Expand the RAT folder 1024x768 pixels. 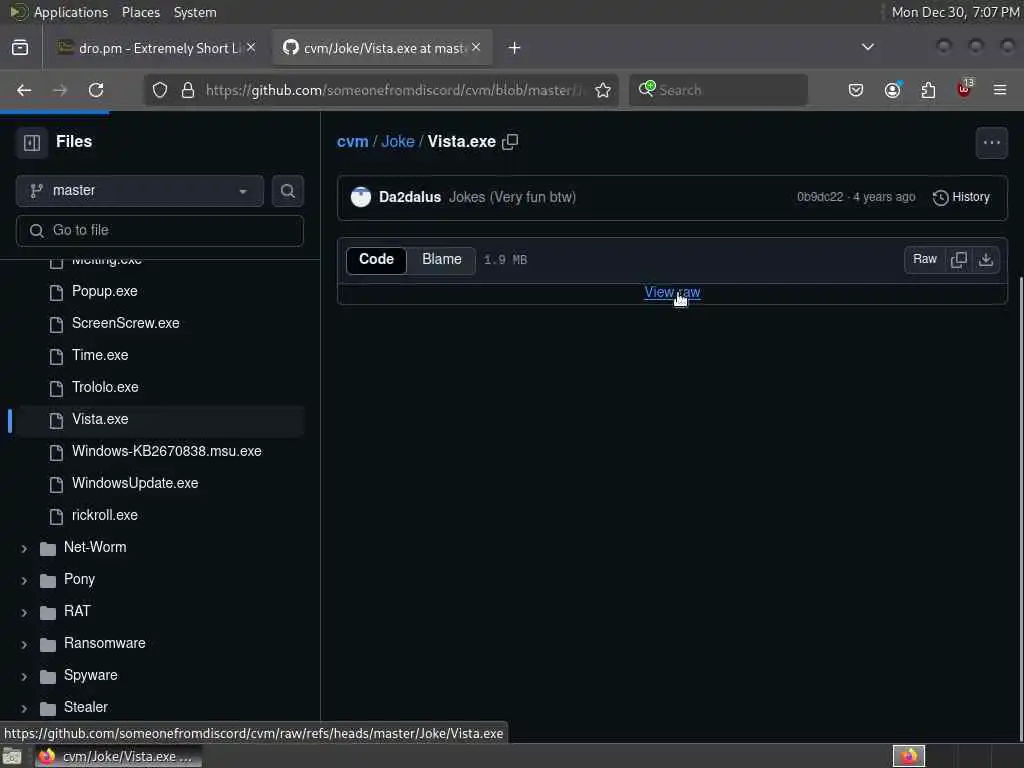[24, 613]
